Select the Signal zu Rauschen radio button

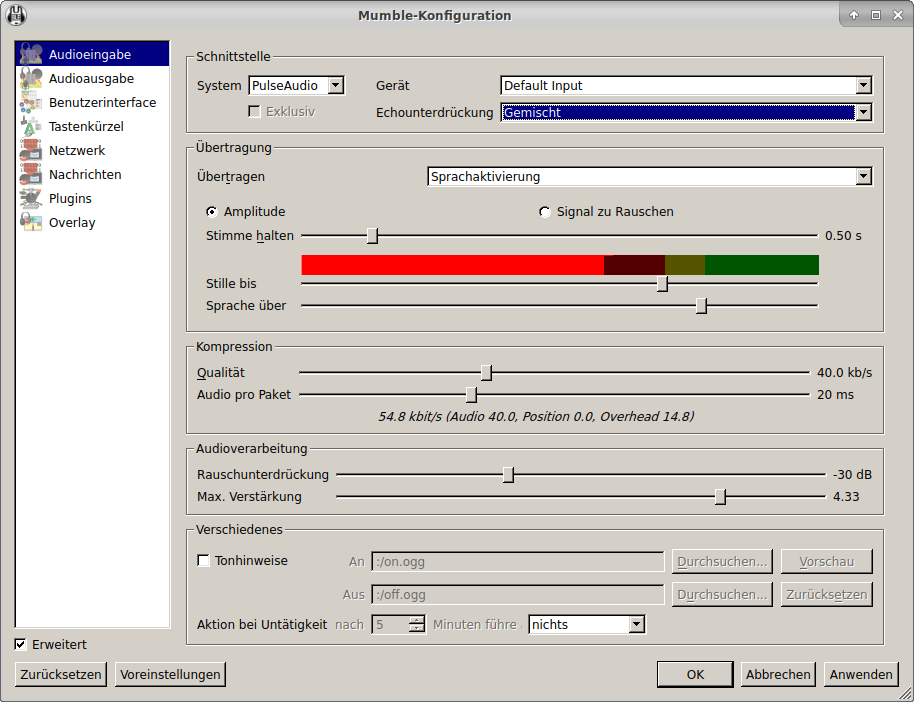coord(545,212)
